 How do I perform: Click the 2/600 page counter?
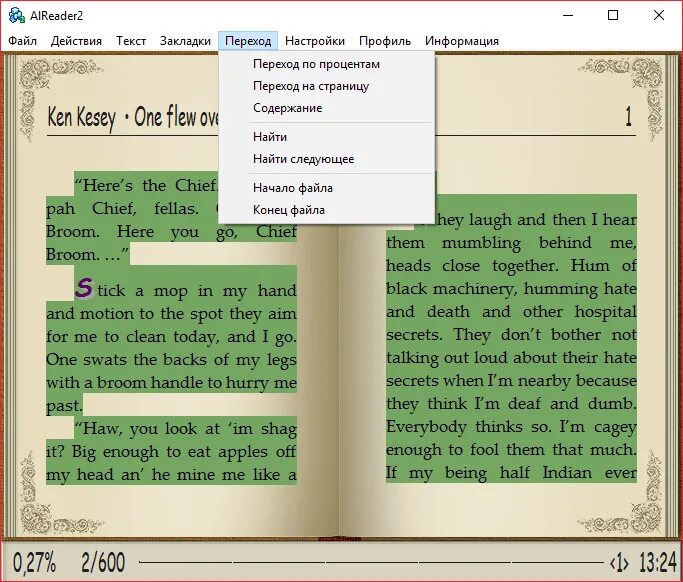[x=103, y=562]
